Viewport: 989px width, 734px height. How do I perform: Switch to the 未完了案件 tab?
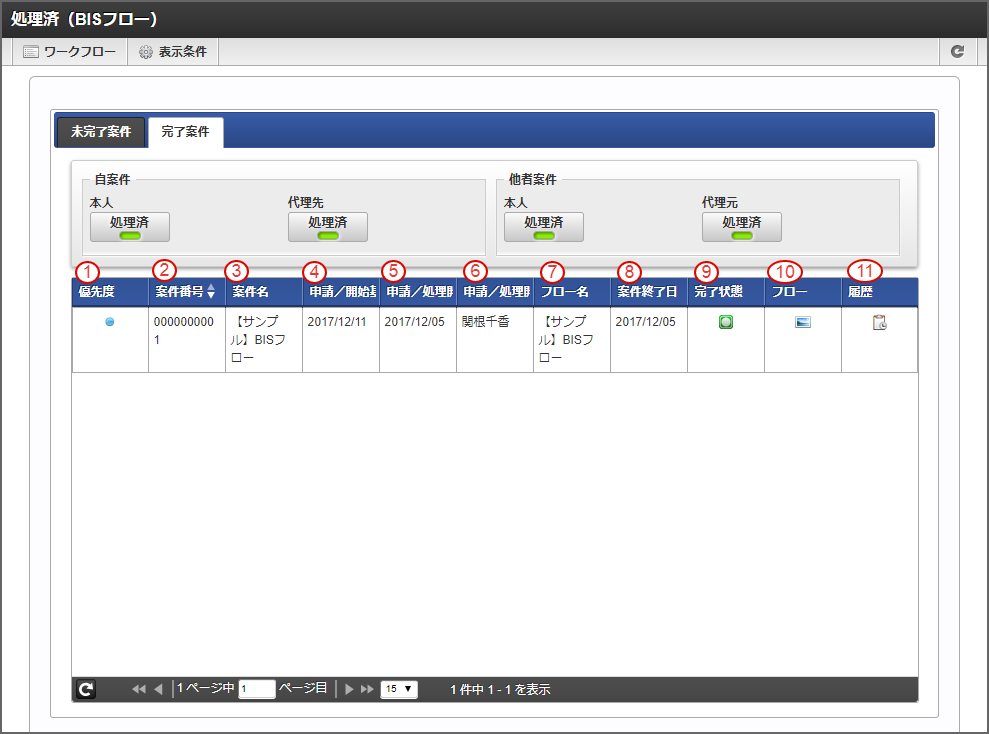[101, 132]
